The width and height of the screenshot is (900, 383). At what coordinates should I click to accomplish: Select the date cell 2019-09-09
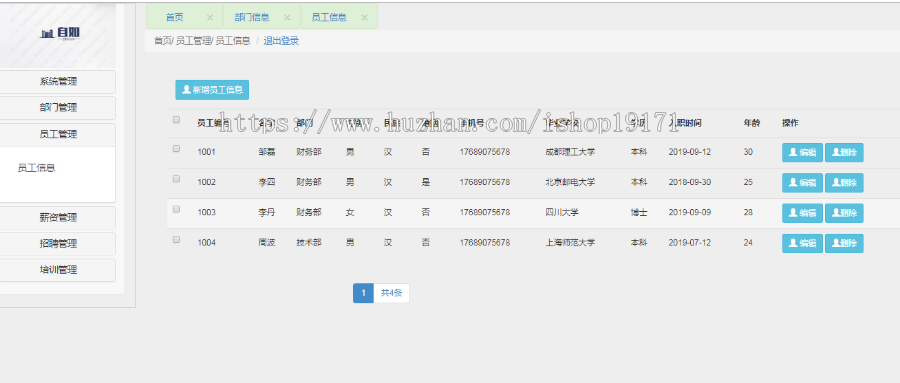point(690,212)
